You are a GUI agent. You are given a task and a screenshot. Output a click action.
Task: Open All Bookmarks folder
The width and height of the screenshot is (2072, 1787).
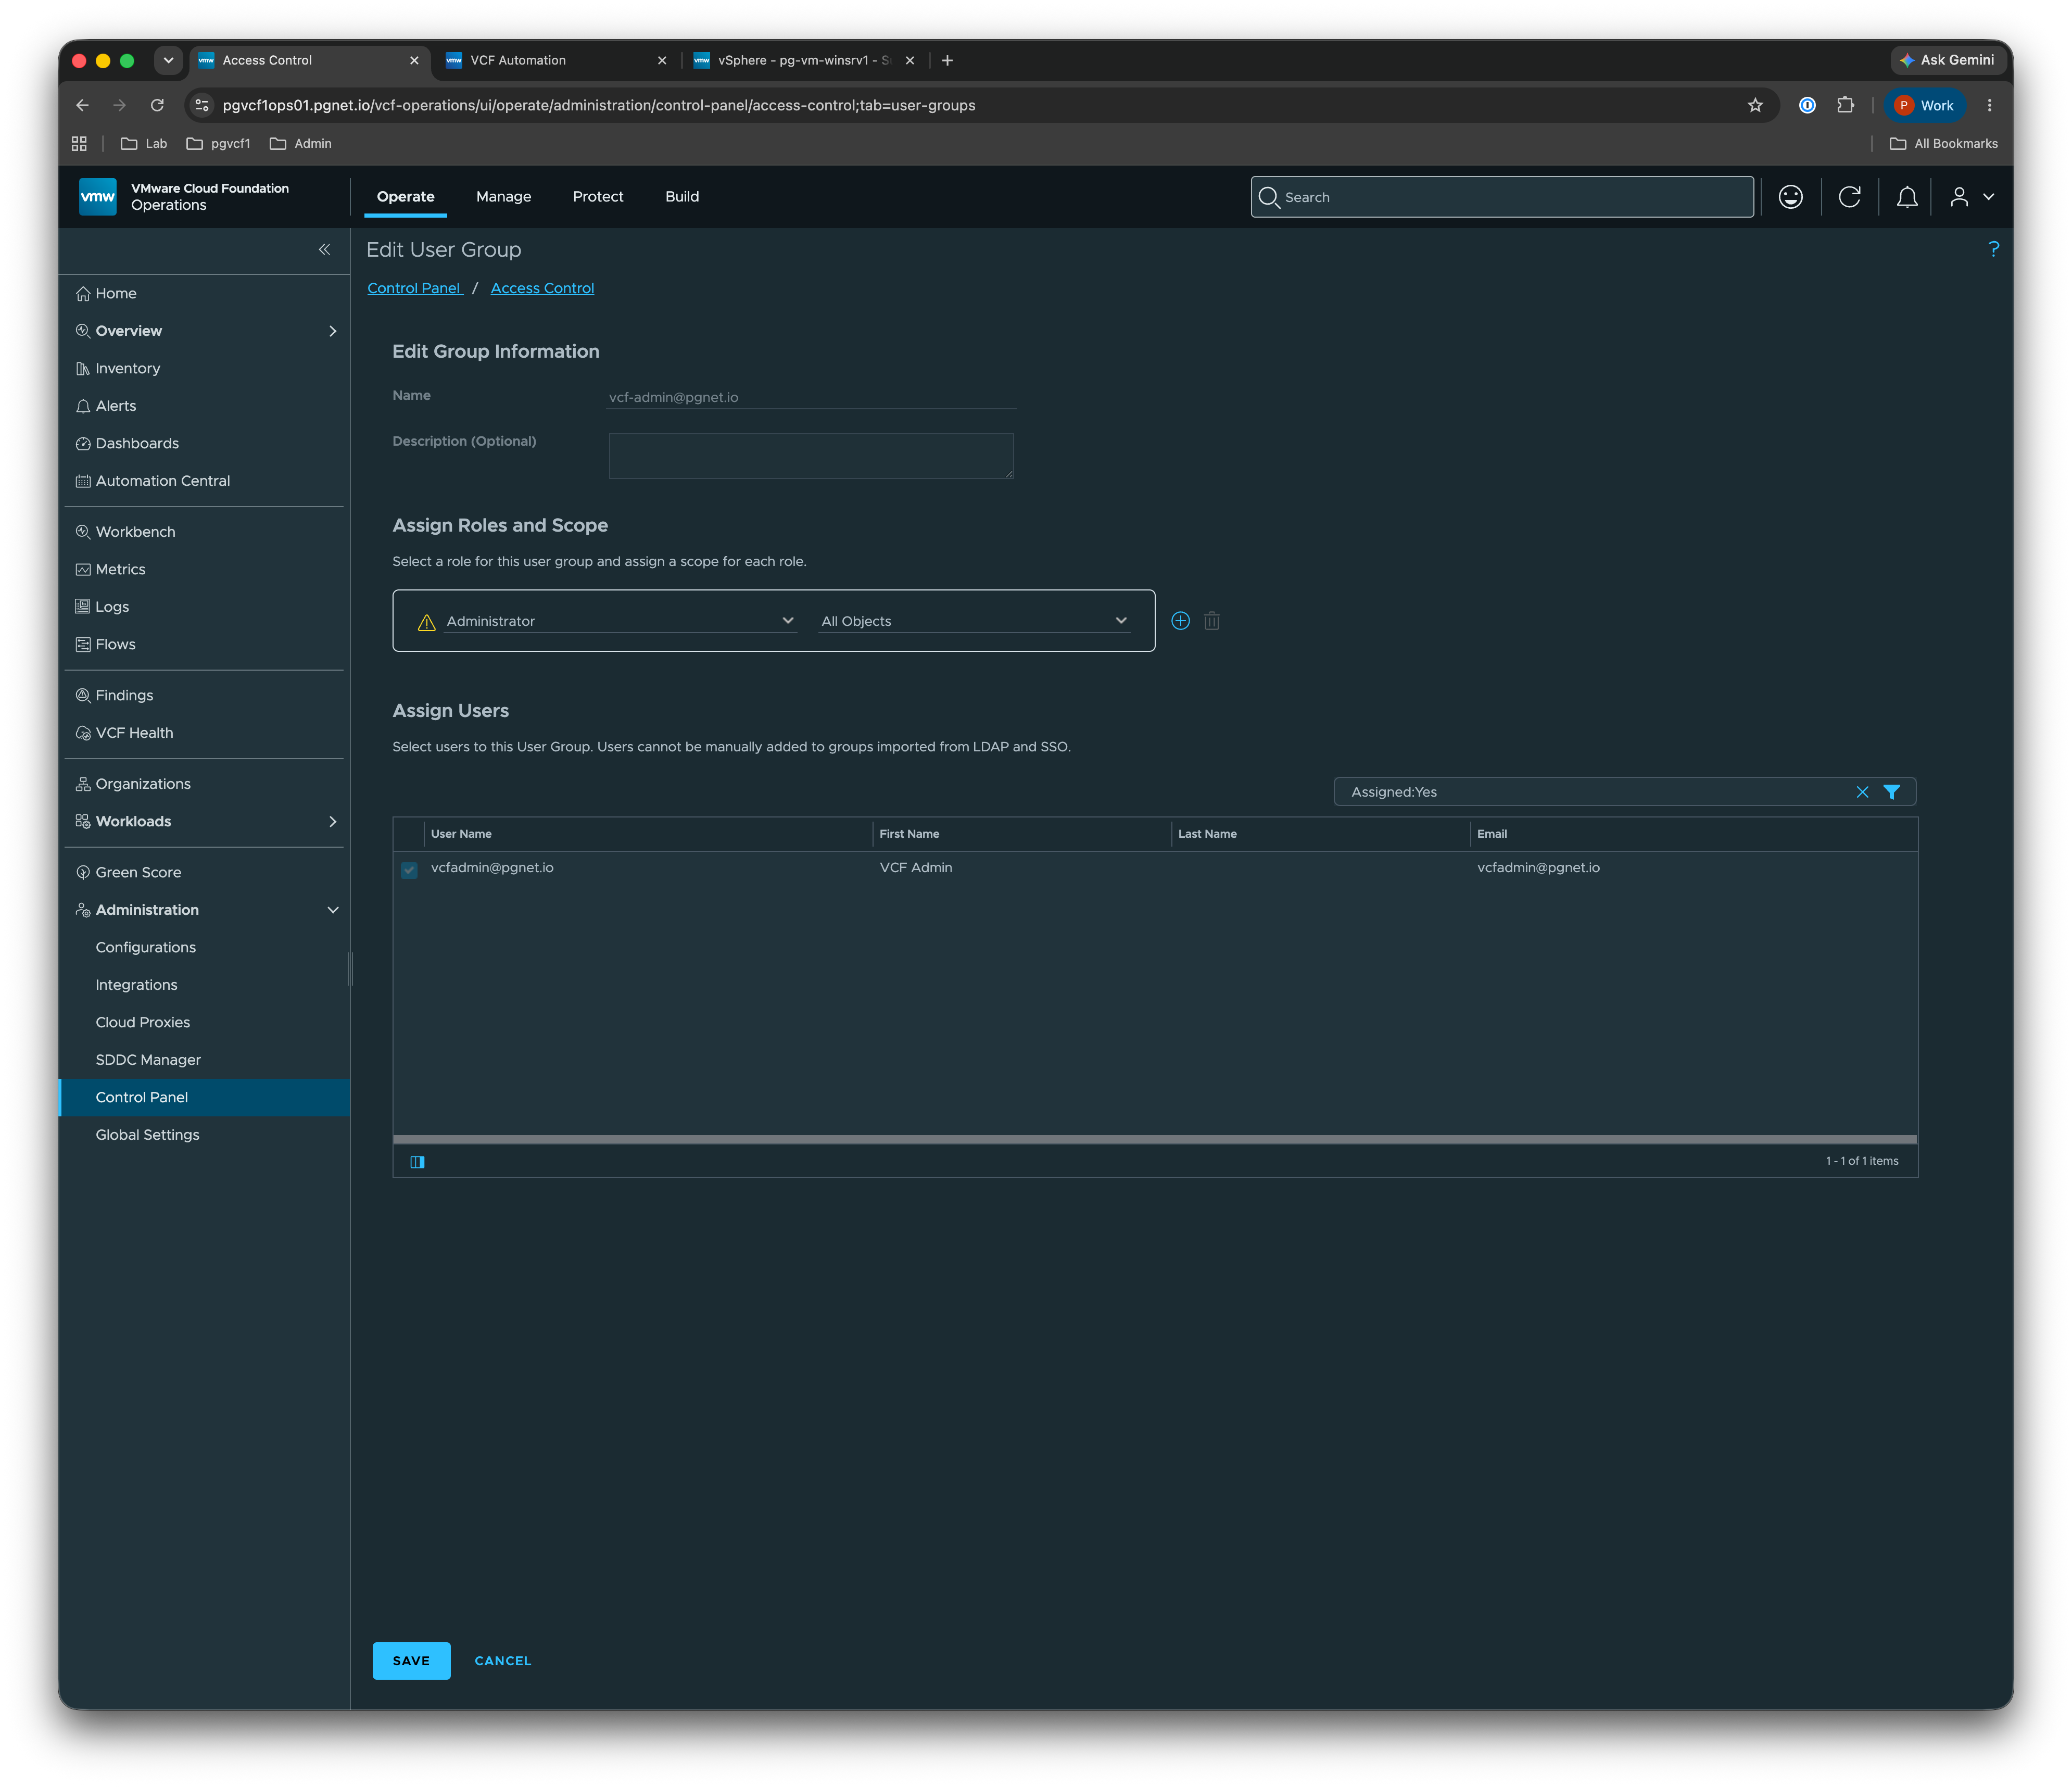coord(1943,144)
